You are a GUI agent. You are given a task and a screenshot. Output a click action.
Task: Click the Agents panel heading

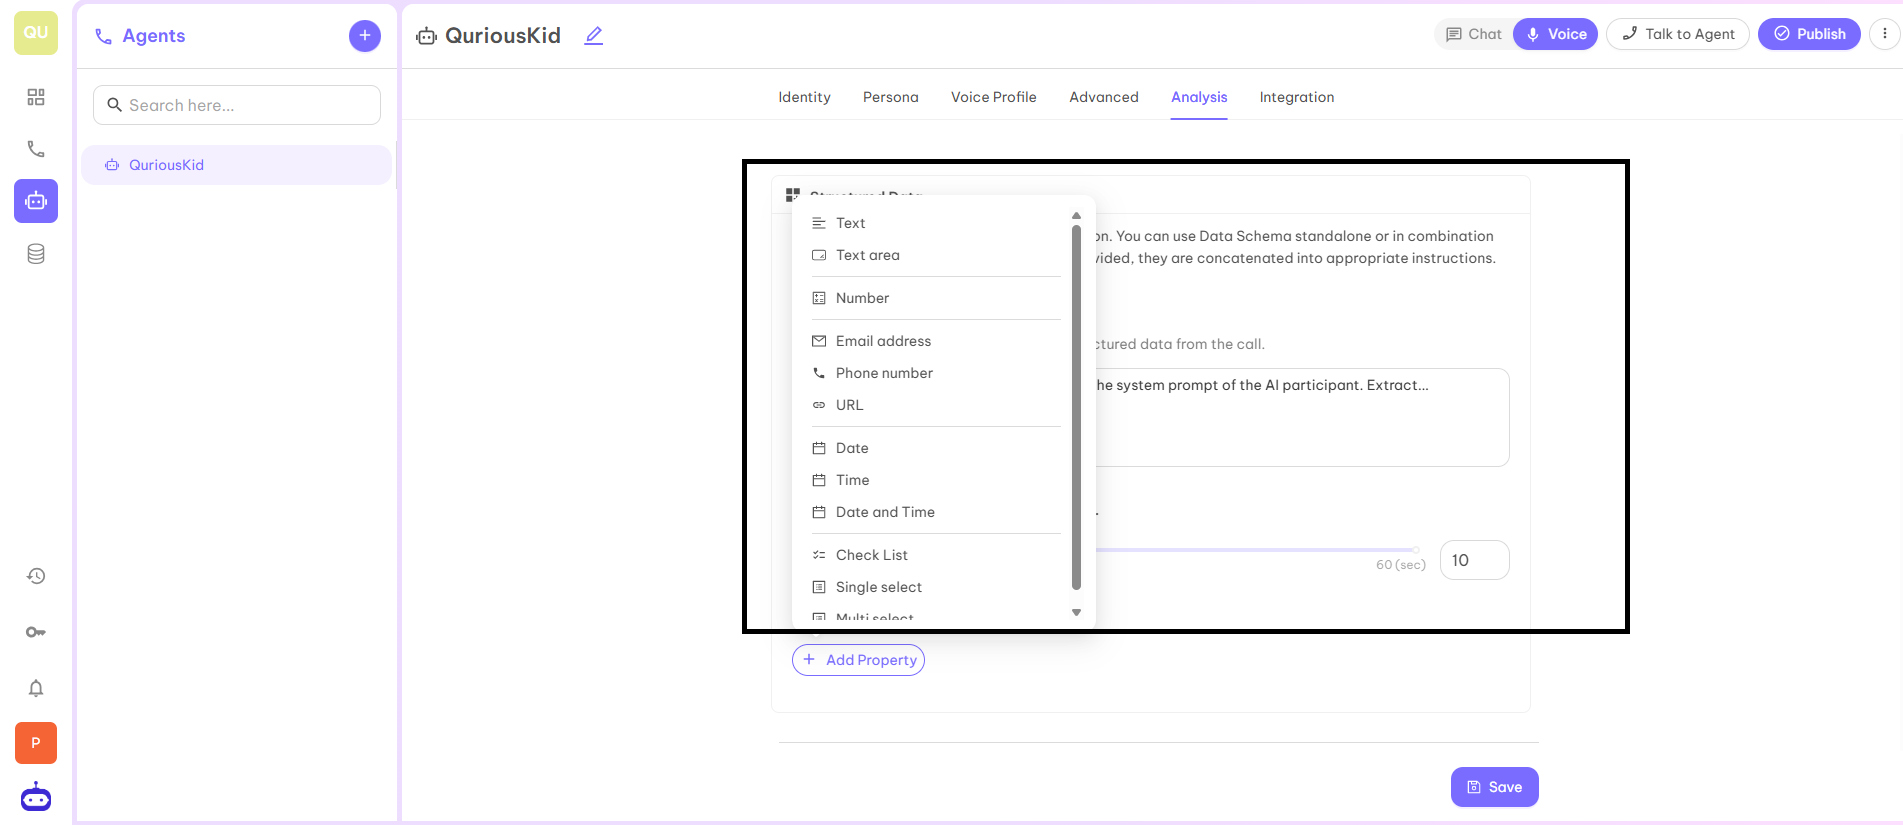[x=154, y=36]
